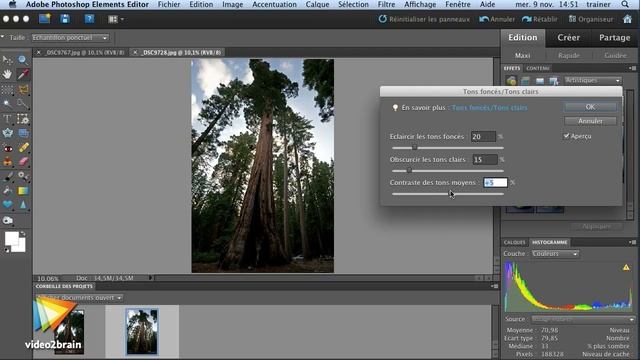Screen dimensions: 640x360
Task: Click the Obscurcir les tons clairs slider
Action: click(x=447, y=171)
